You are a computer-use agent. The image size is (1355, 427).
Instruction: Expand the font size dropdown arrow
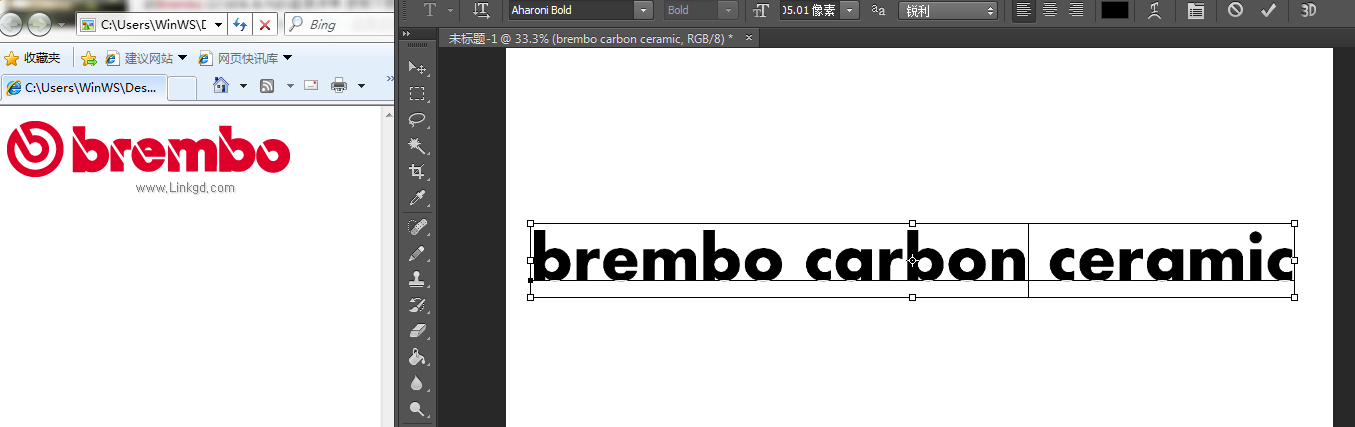[850, 10]
